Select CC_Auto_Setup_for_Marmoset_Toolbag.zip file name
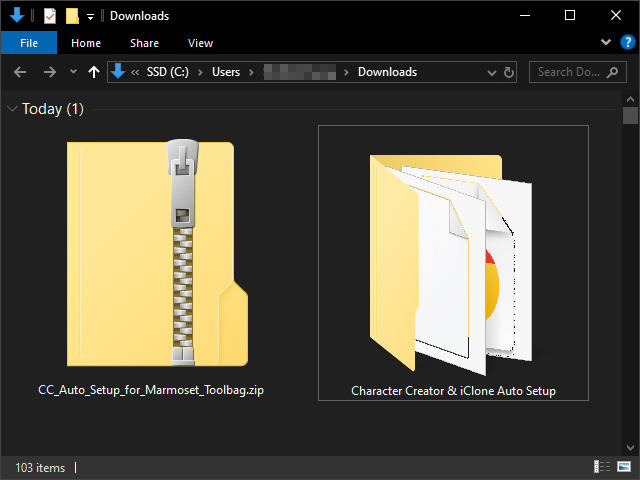Screen dimensions: 640x480 [151, 390]
